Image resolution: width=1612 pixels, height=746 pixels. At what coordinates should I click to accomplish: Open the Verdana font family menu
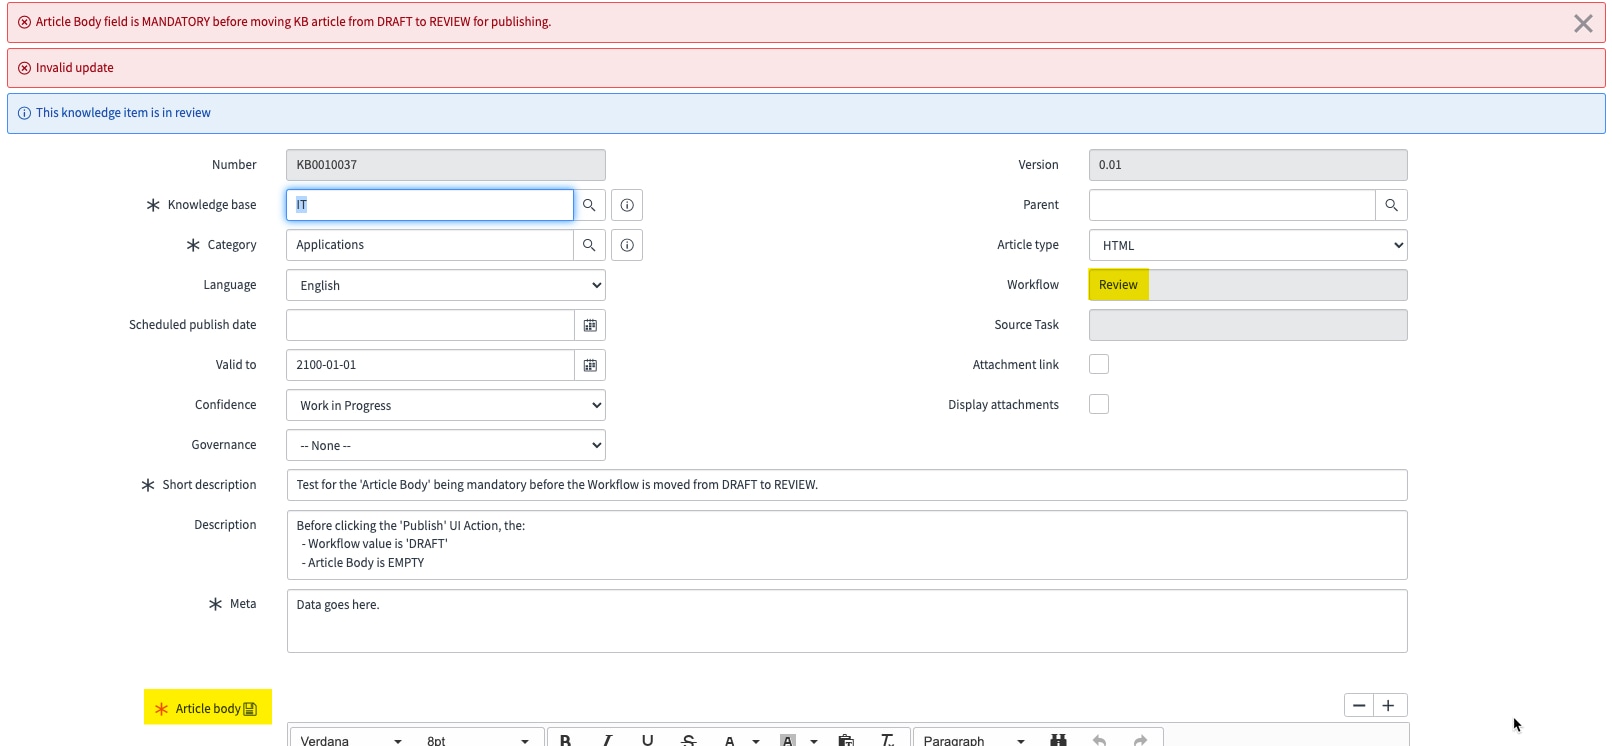350,740
